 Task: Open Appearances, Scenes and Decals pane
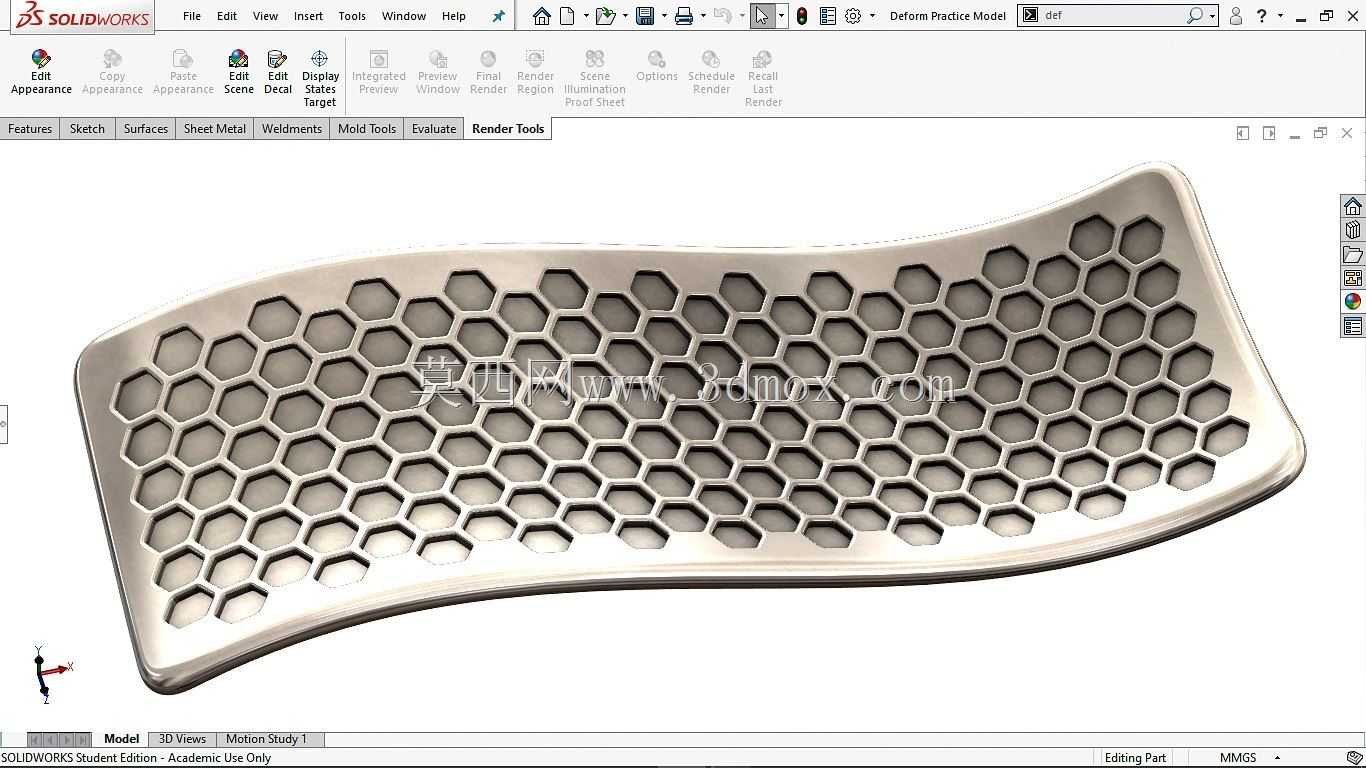click(x=1353, y=302)
